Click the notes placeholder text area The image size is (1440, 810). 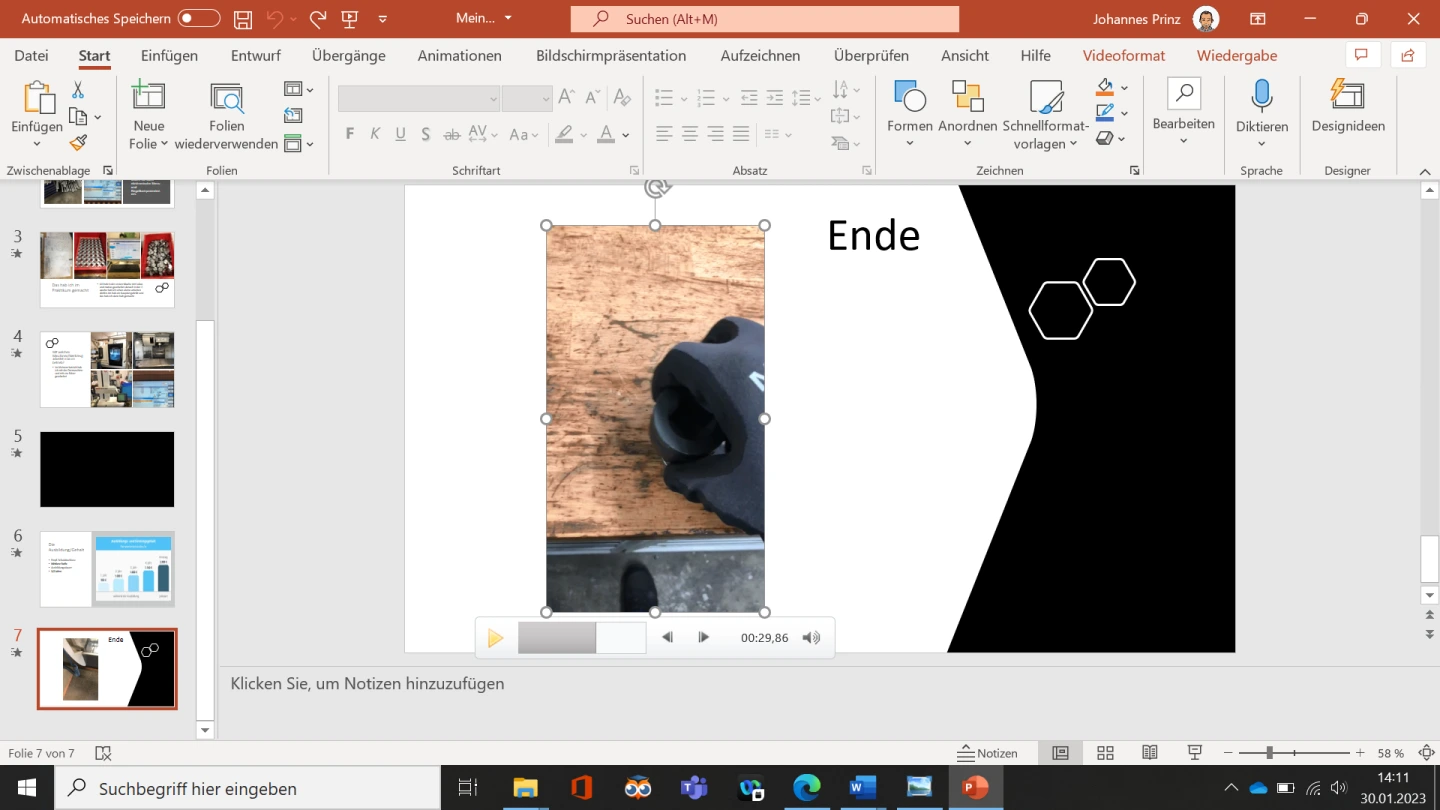(x=367, y=684)
